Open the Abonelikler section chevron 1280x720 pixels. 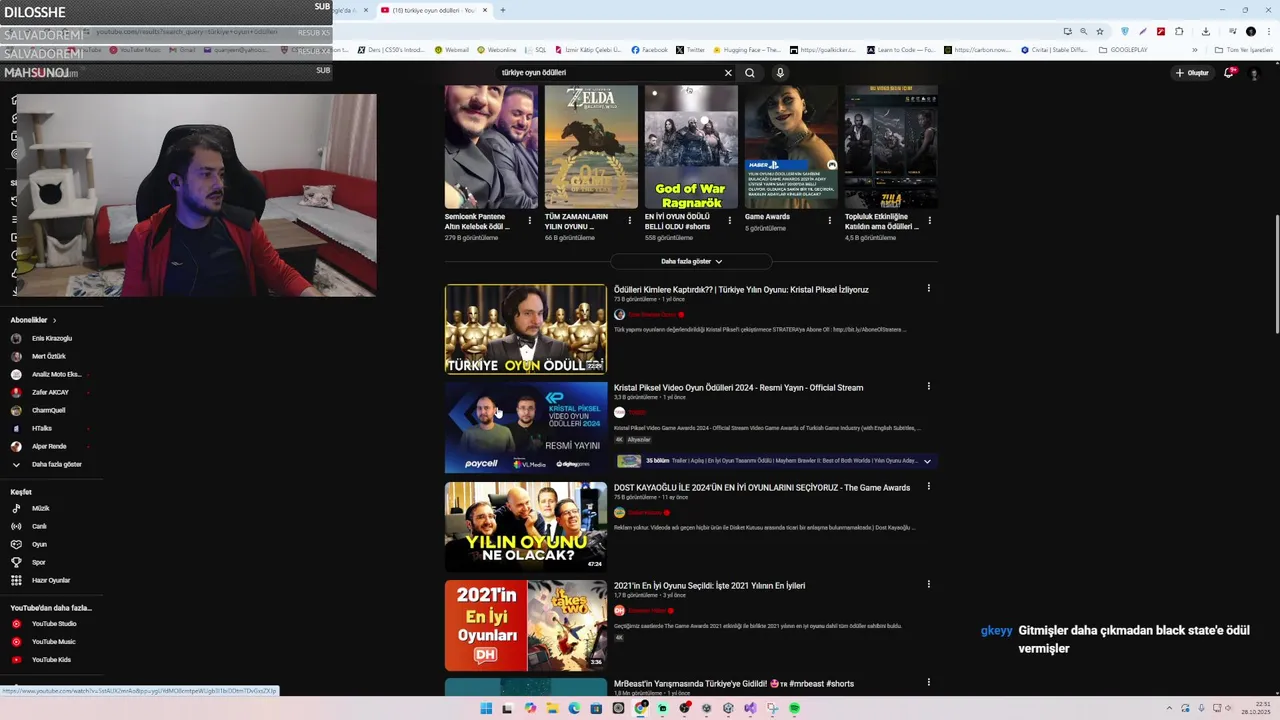(54, 320)
